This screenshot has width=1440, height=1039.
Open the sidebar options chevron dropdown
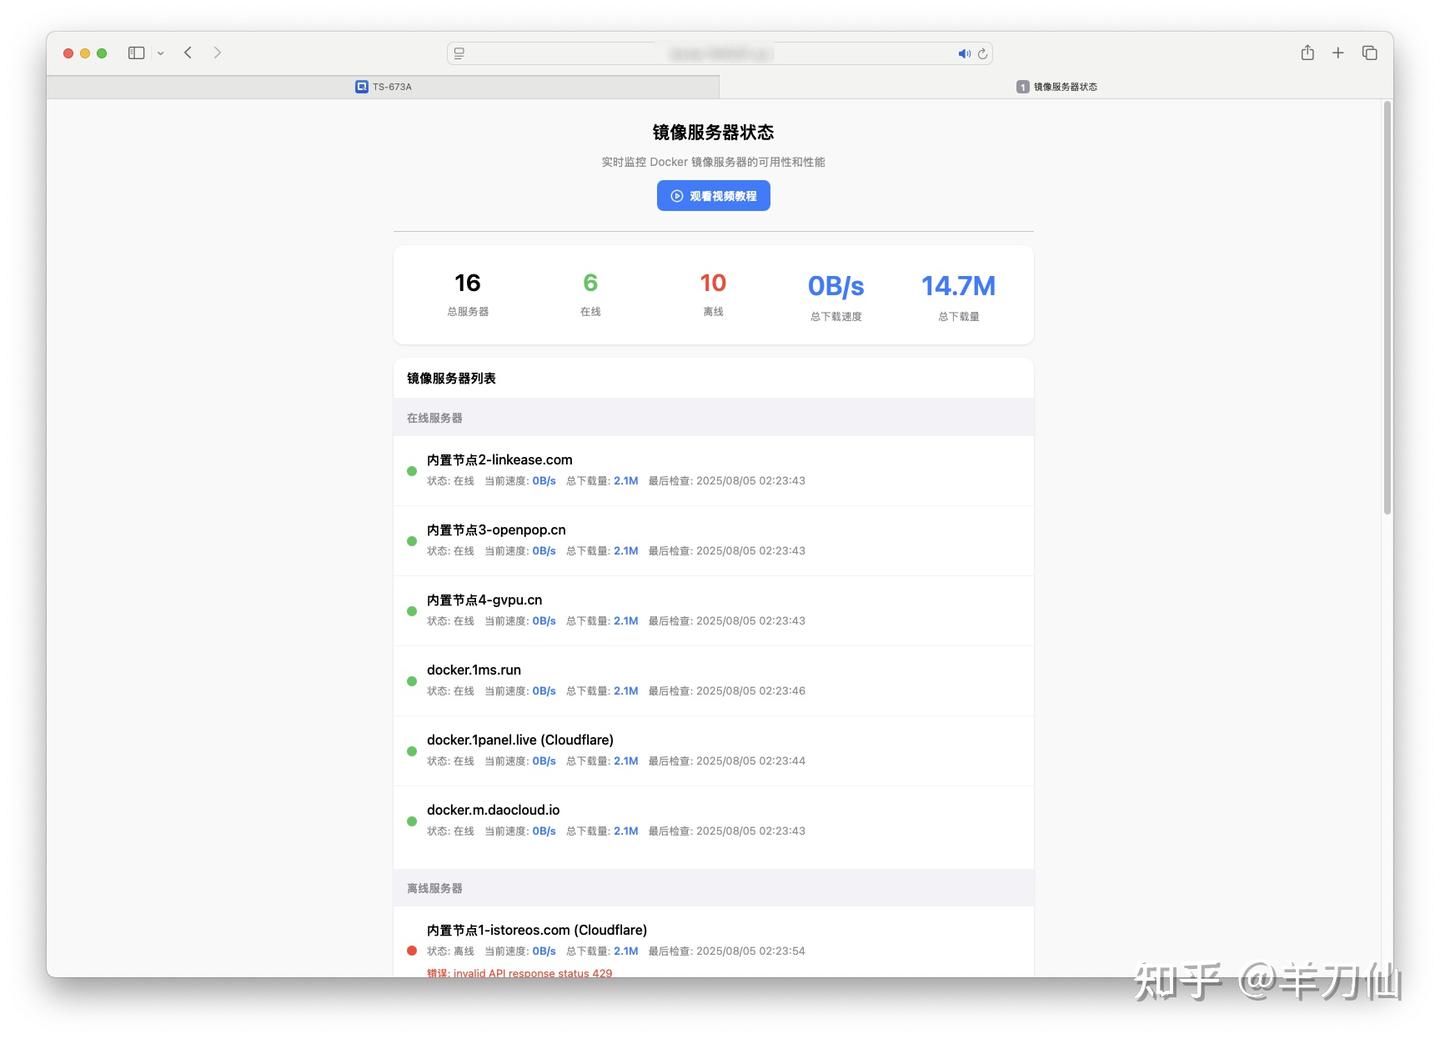point(160,53)
